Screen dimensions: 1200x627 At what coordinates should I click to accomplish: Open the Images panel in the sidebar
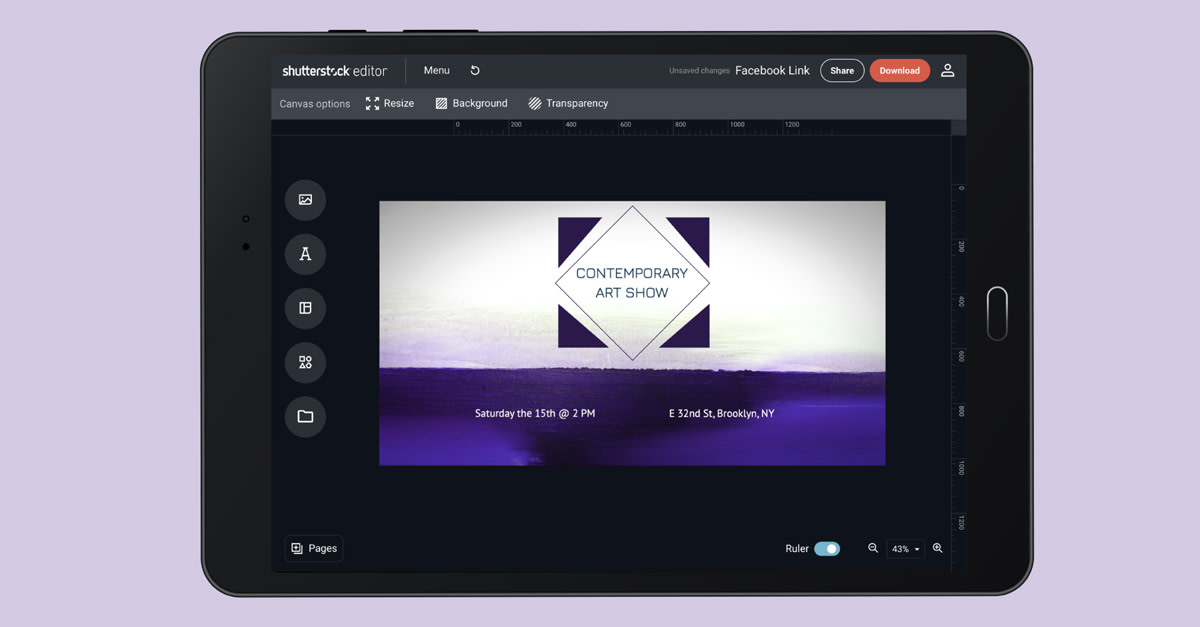click(305, 200)
